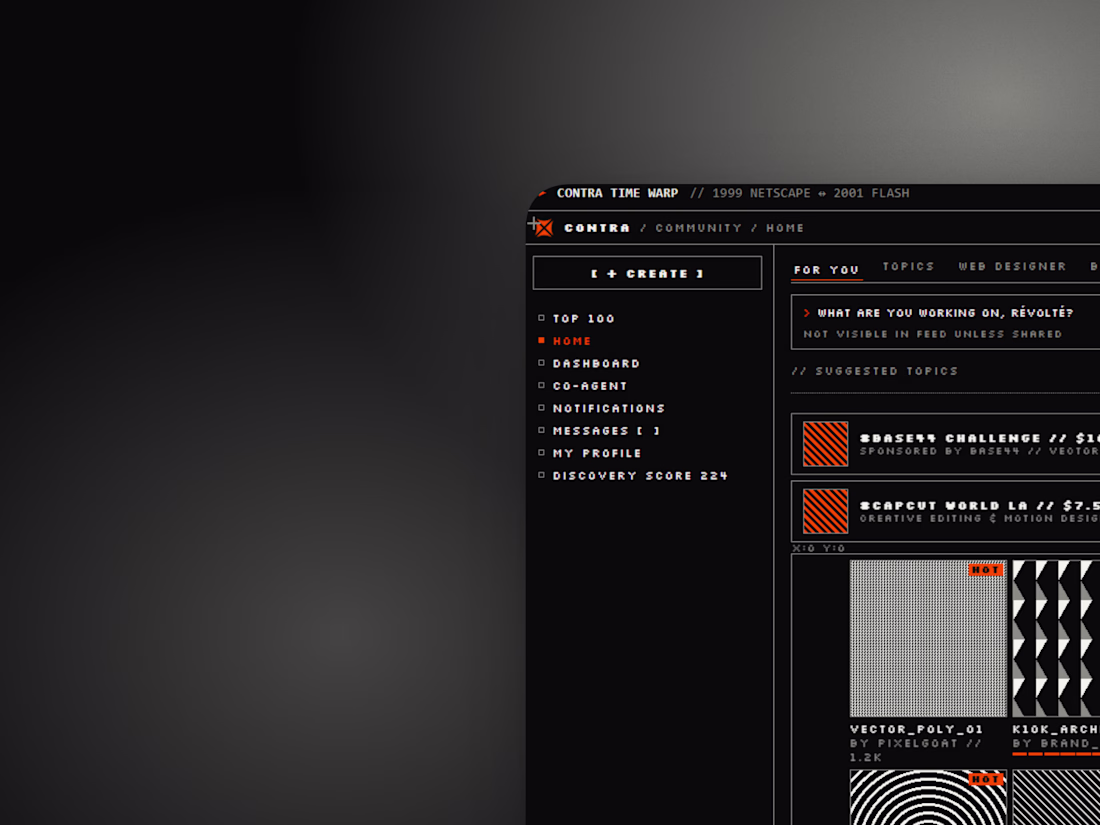Click the 'CONTRA TIME WARP' title text
1100x825 pixels.
coord(617,193)
